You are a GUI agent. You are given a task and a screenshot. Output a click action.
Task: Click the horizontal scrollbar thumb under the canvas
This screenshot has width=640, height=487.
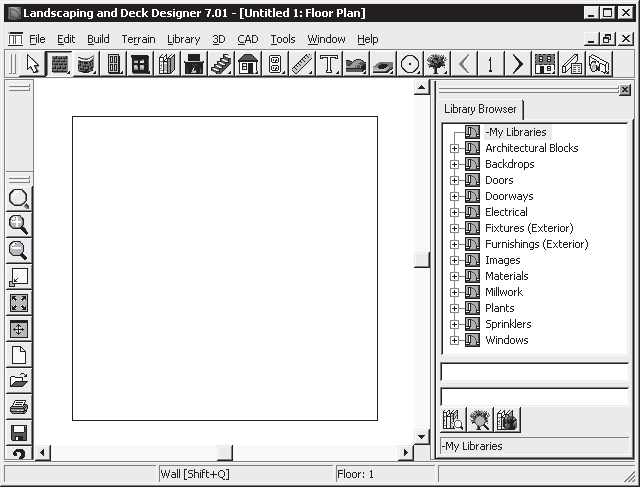point(225,453)
